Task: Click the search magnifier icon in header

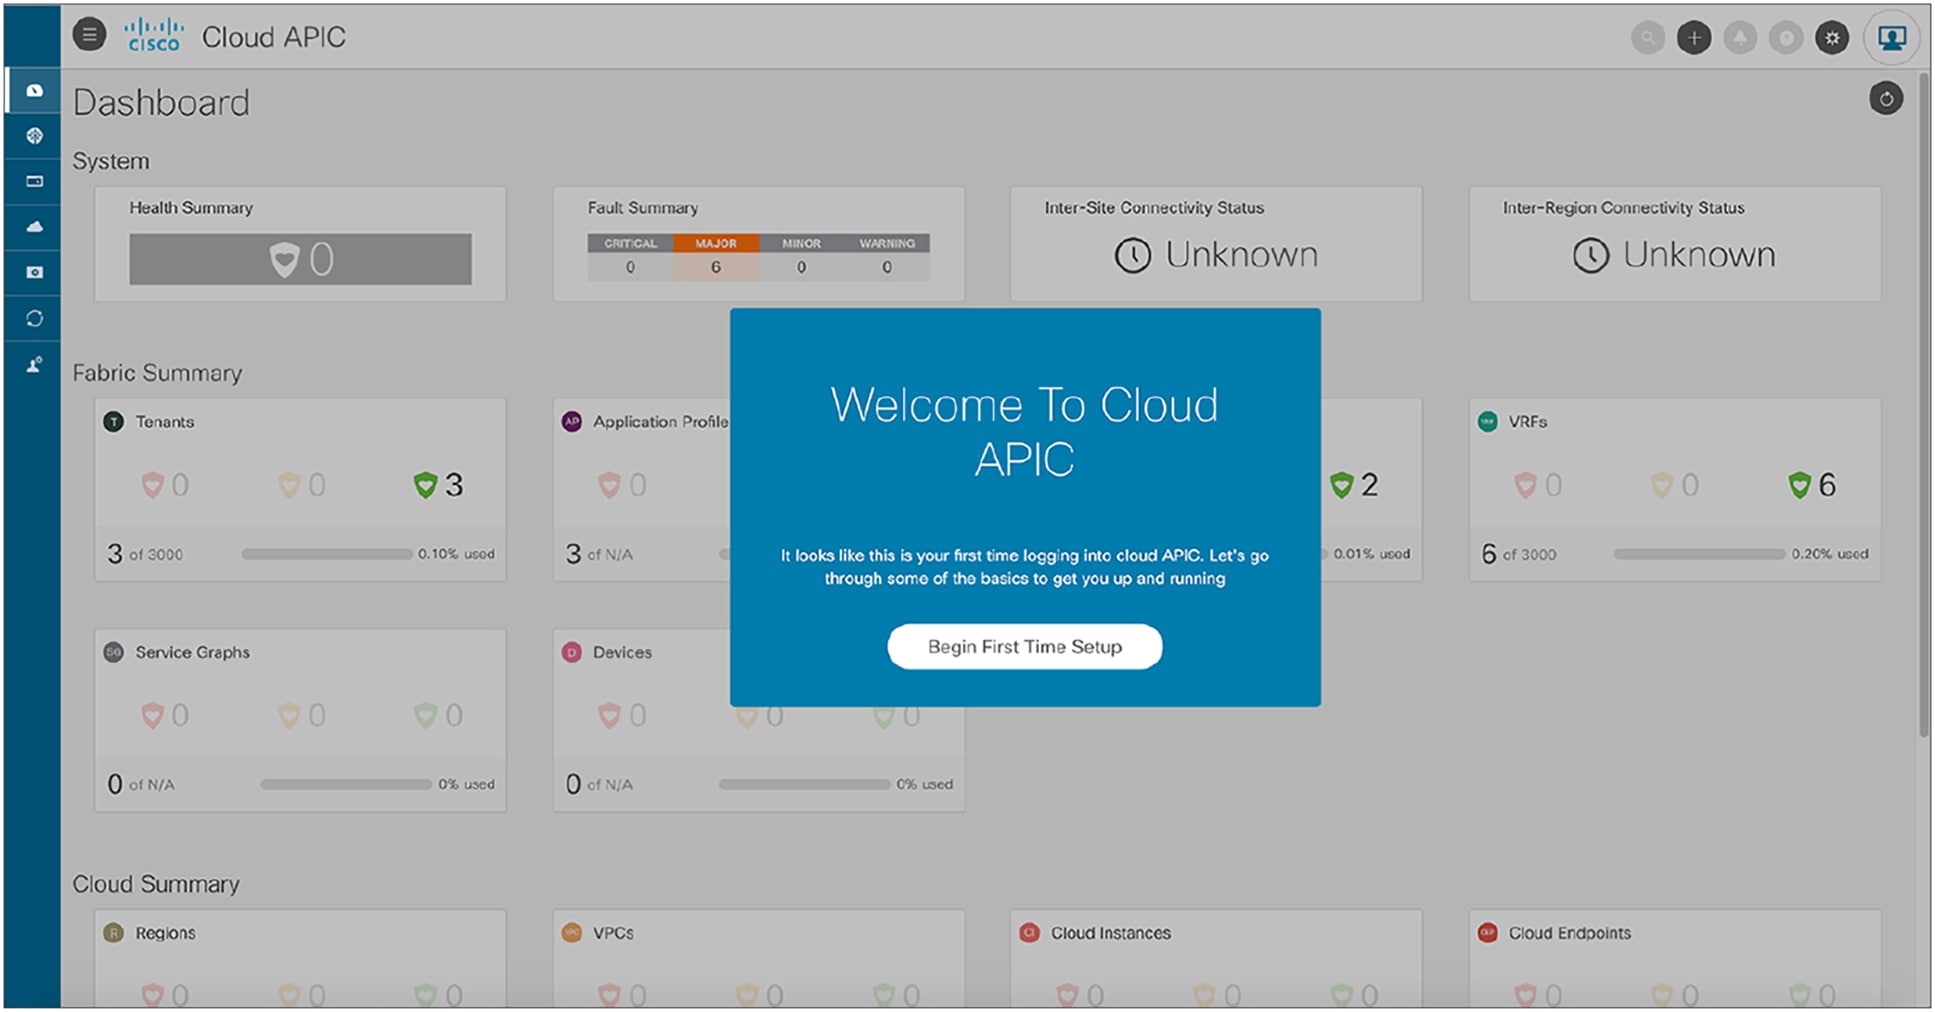Action: (1648, 38)
